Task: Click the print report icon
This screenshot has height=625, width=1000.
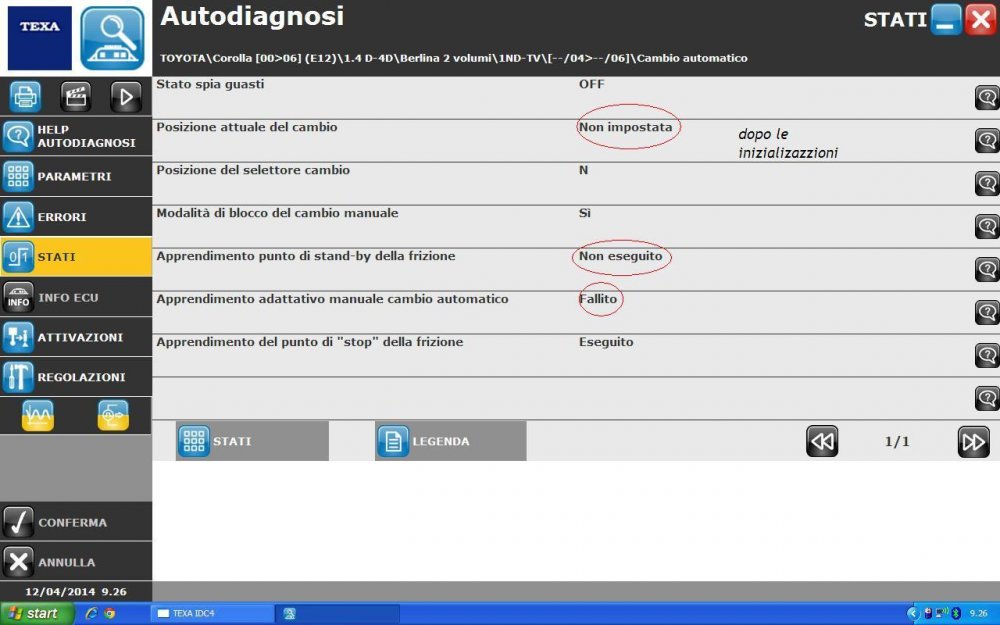Action: tap(23, 96)
